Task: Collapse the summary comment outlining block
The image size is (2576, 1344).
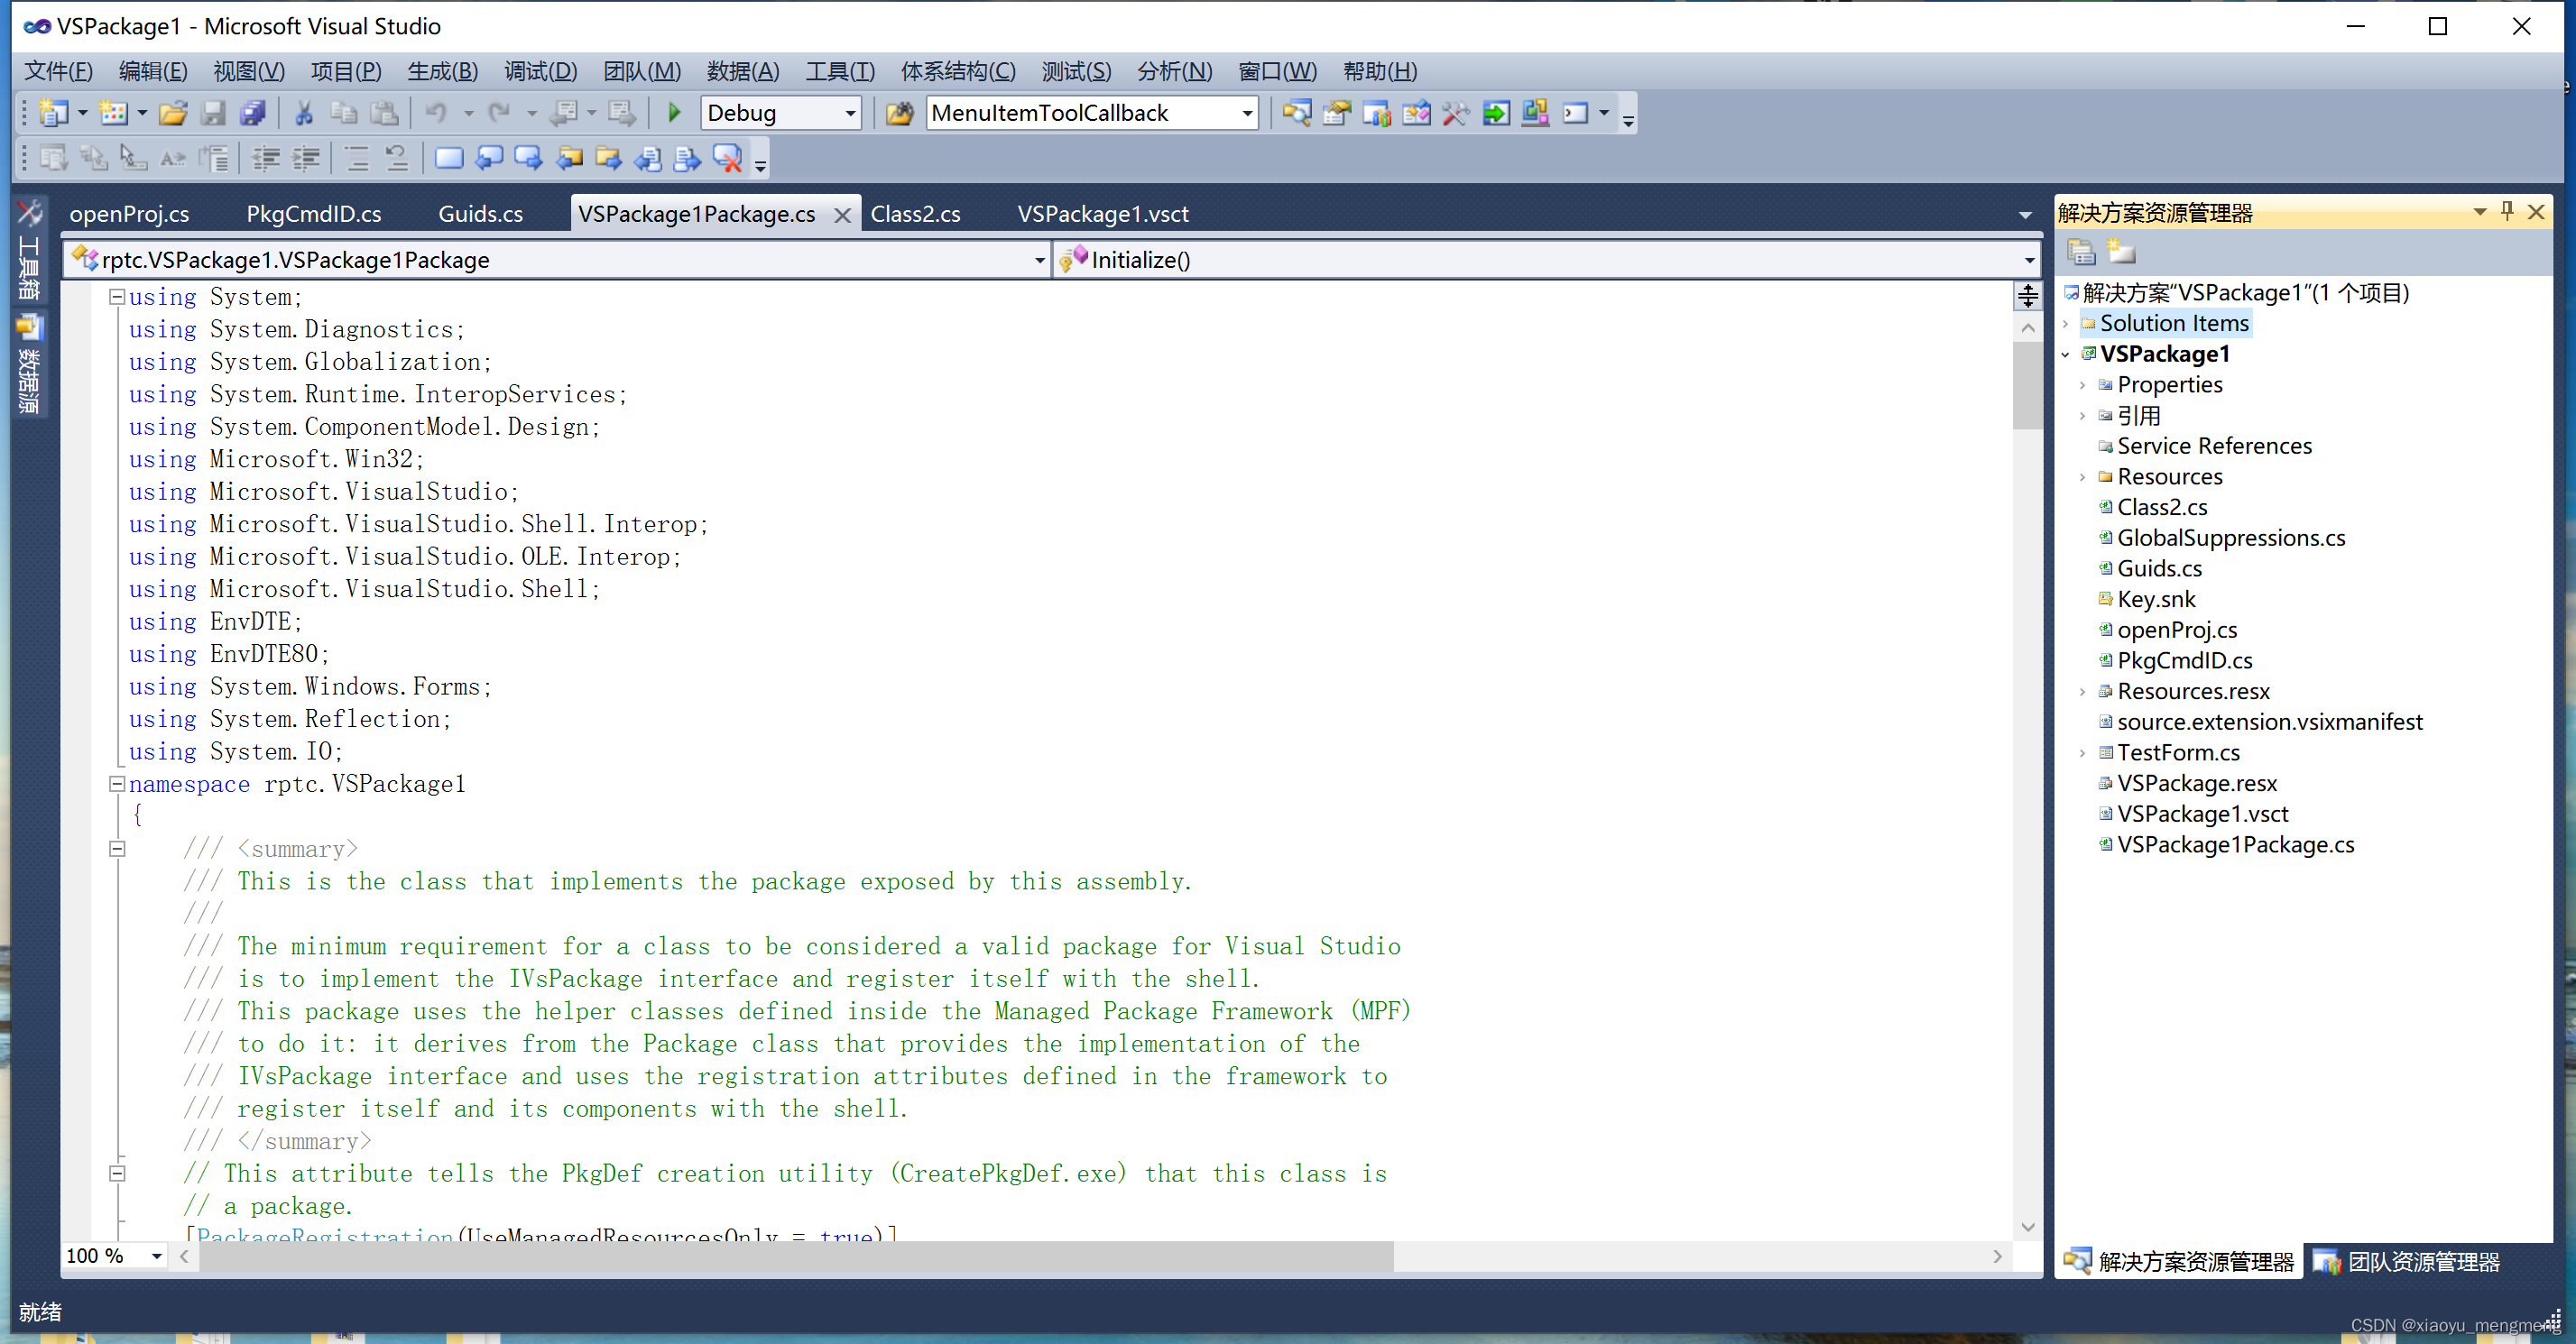Action: point(117,849)
